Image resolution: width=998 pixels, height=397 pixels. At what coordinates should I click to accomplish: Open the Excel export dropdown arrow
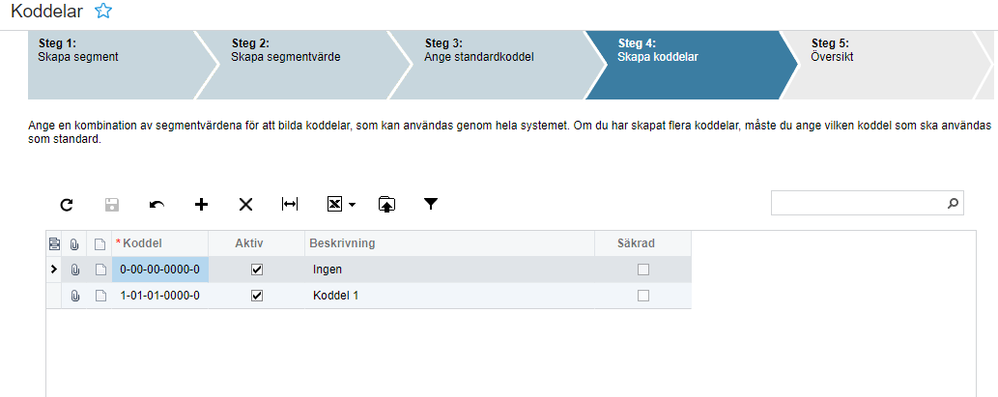[x=352, y=205]
